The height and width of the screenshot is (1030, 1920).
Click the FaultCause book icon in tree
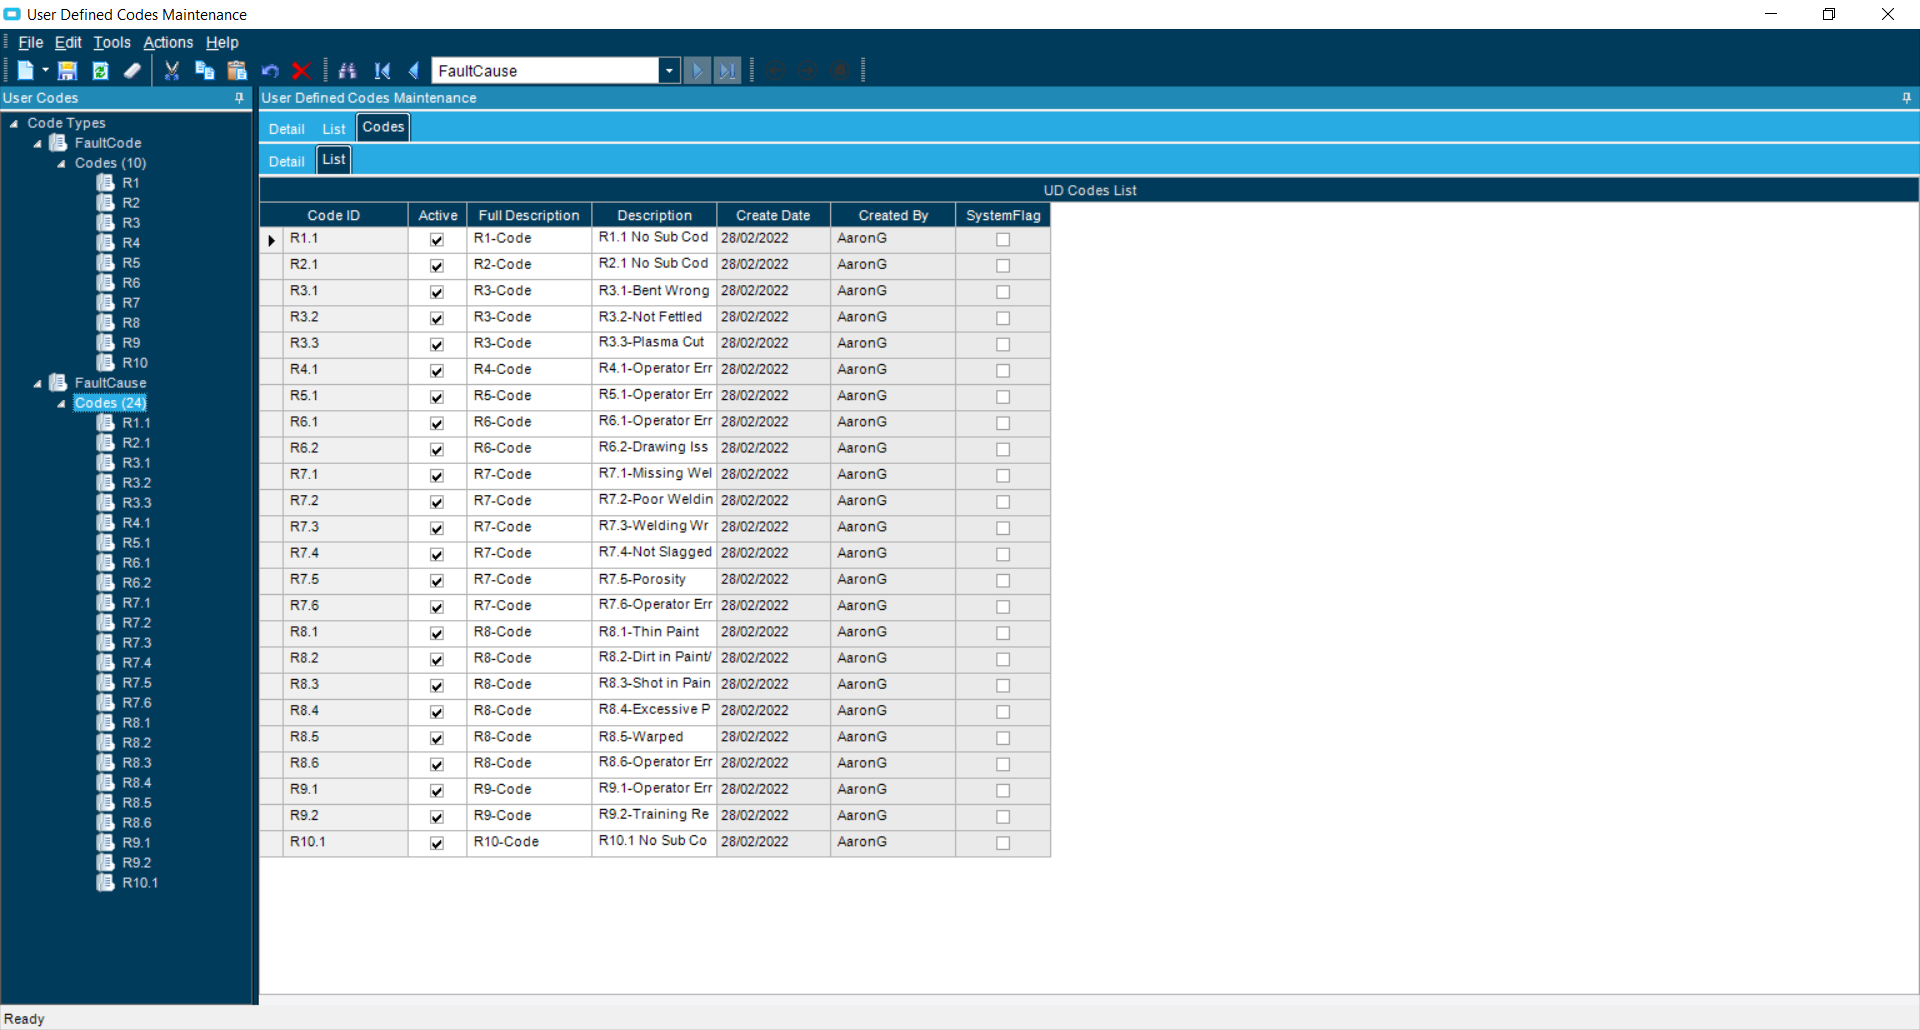(x=59, y=383)
